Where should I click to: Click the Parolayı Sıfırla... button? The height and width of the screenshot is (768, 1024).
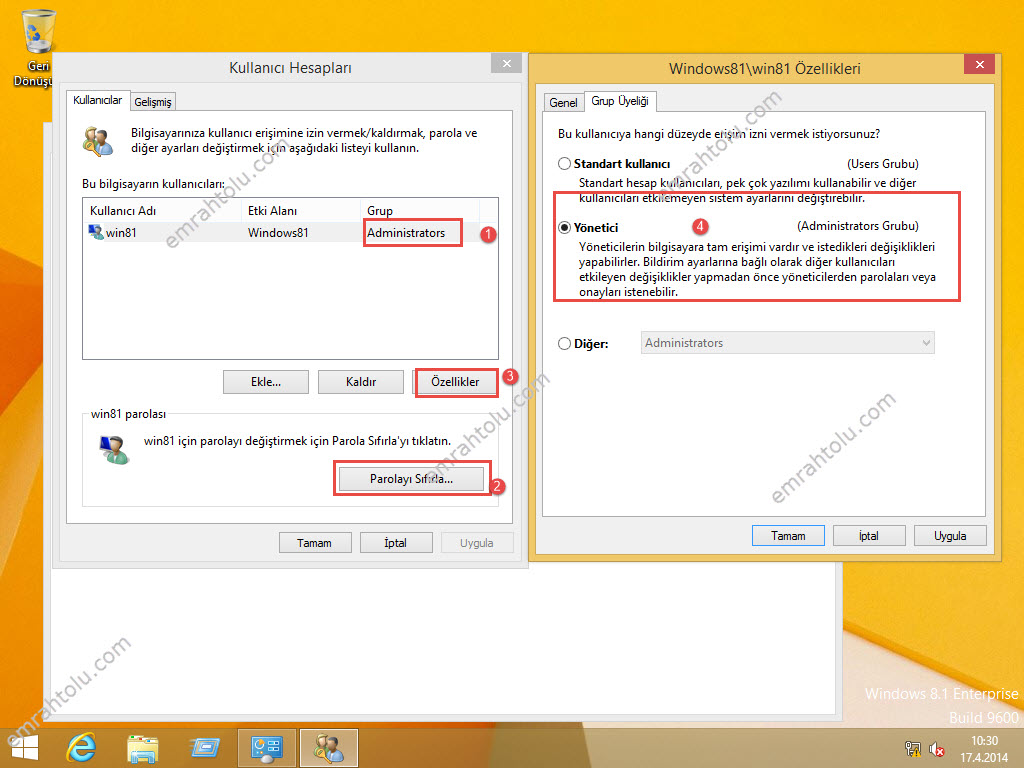[x=411, y=479]
